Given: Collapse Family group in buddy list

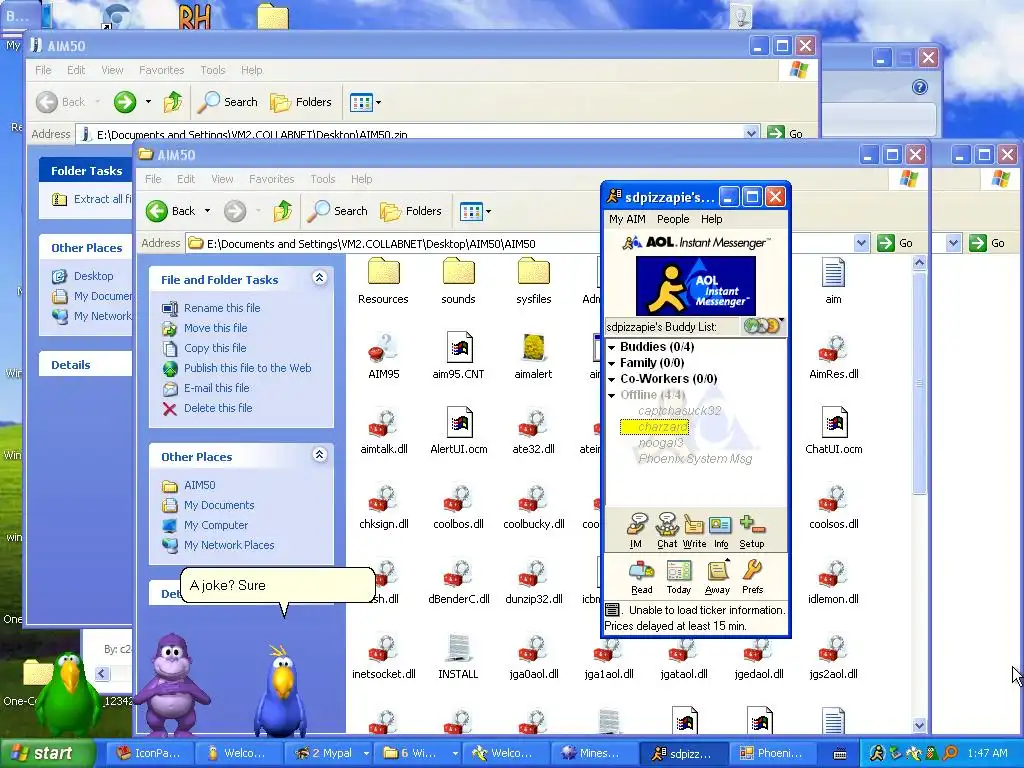Looking at the screenshot, I should (x=612, y=363).
